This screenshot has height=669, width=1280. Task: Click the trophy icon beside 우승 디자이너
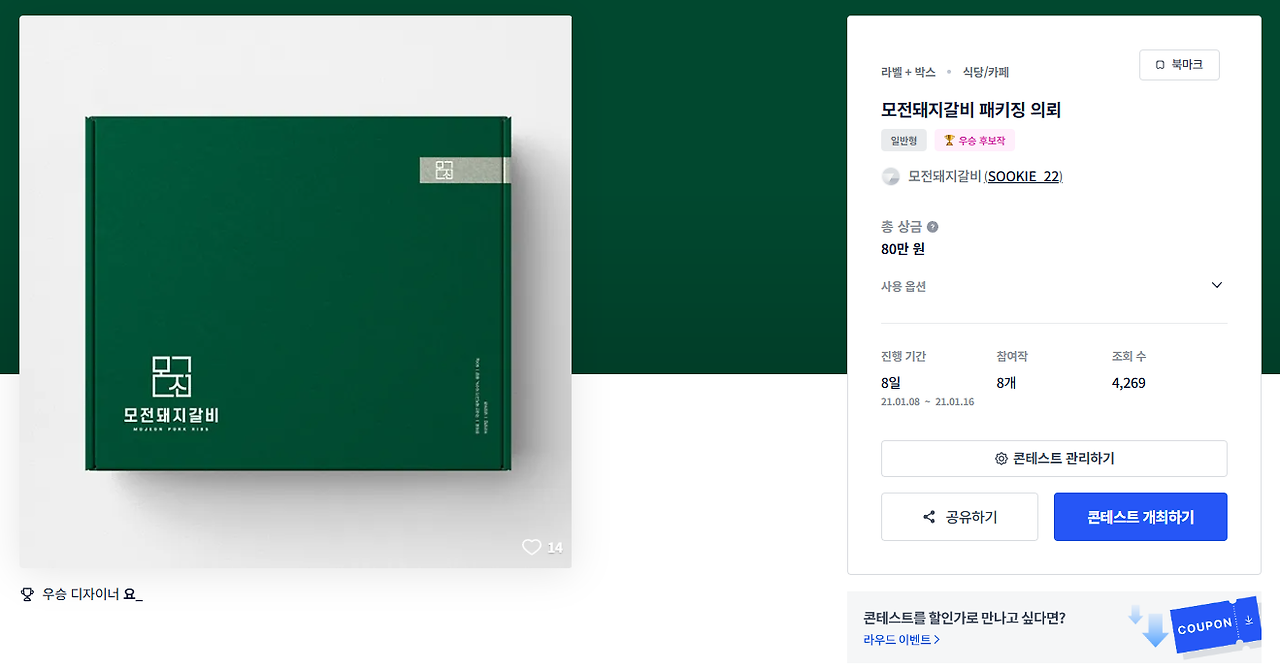pyautogui.click(x=27, y=594)
